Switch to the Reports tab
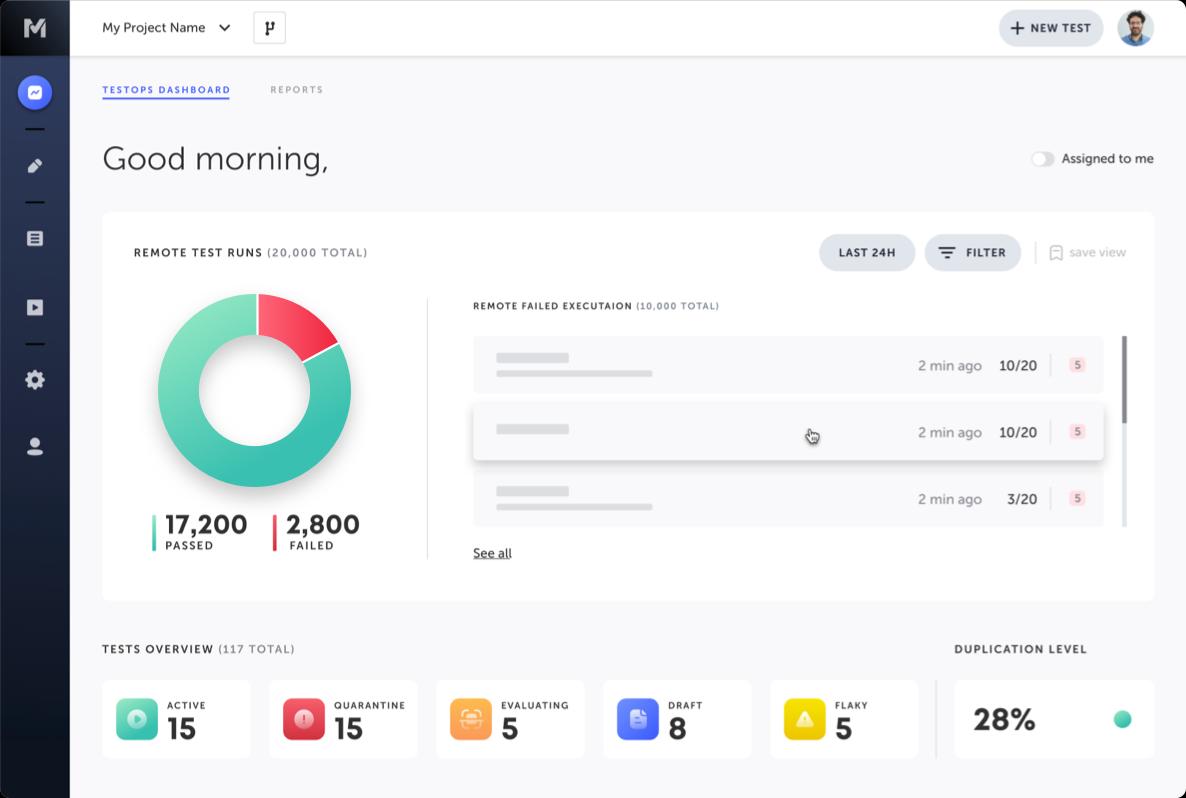Image resolution: width=1186 pixels, height=798 pixels. click(x=296, y=90)
